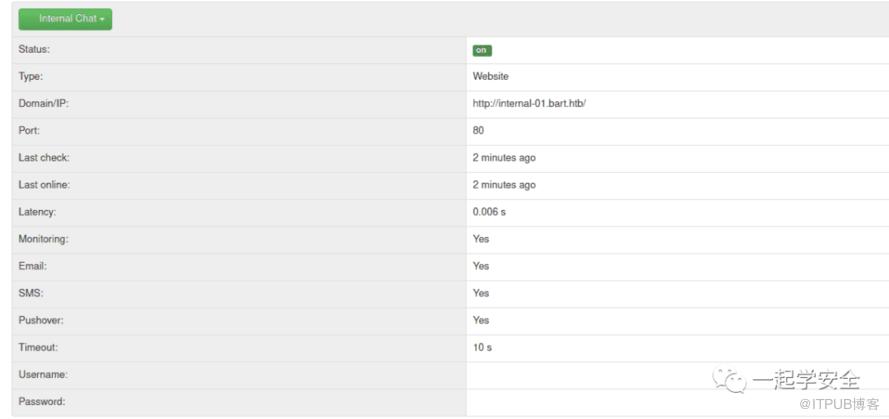Click the 'Domain/IP:' row label
The width and height of the screenshot is (889, 419).
tap(43, 103)
